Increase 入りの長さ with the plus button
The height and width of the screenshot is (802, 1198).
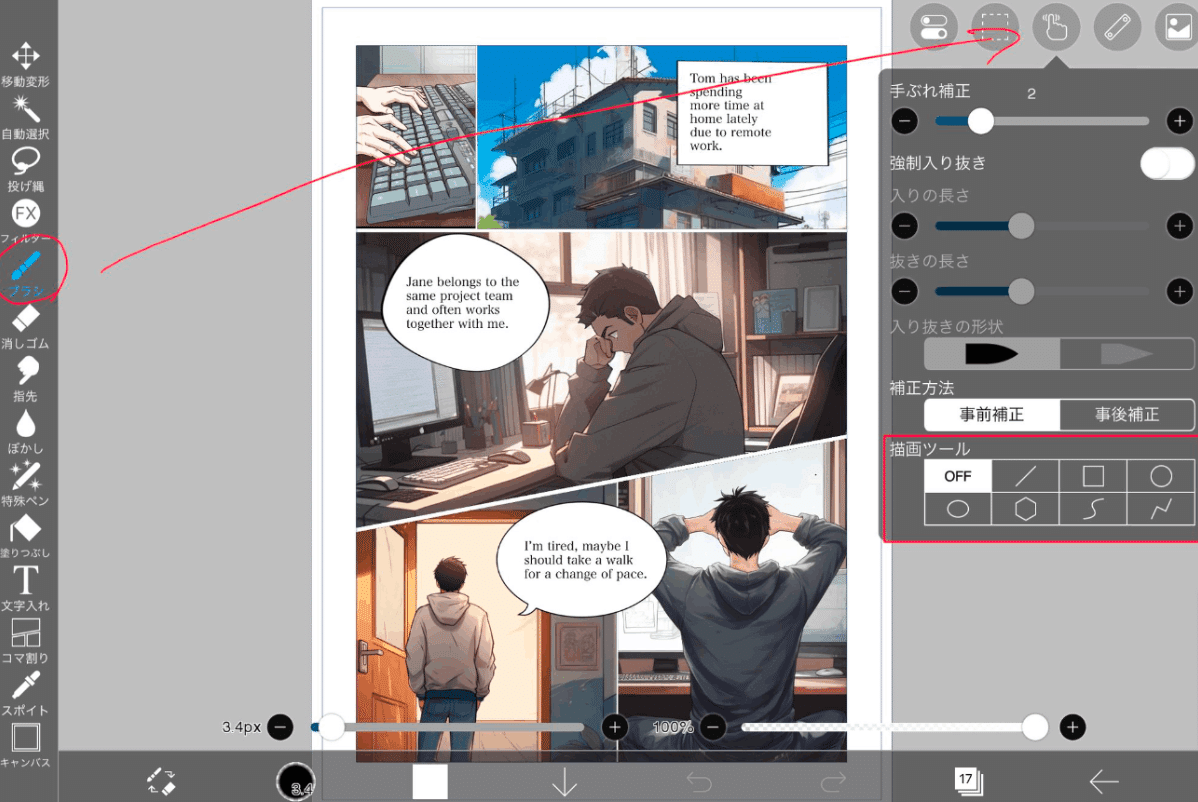pos(1180,225)
